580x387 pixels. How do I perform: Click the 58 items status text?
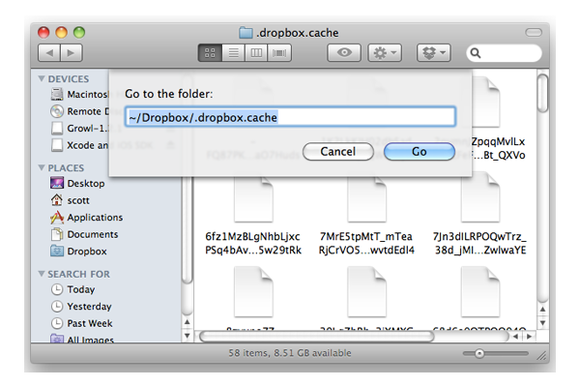tap(290, 353)
